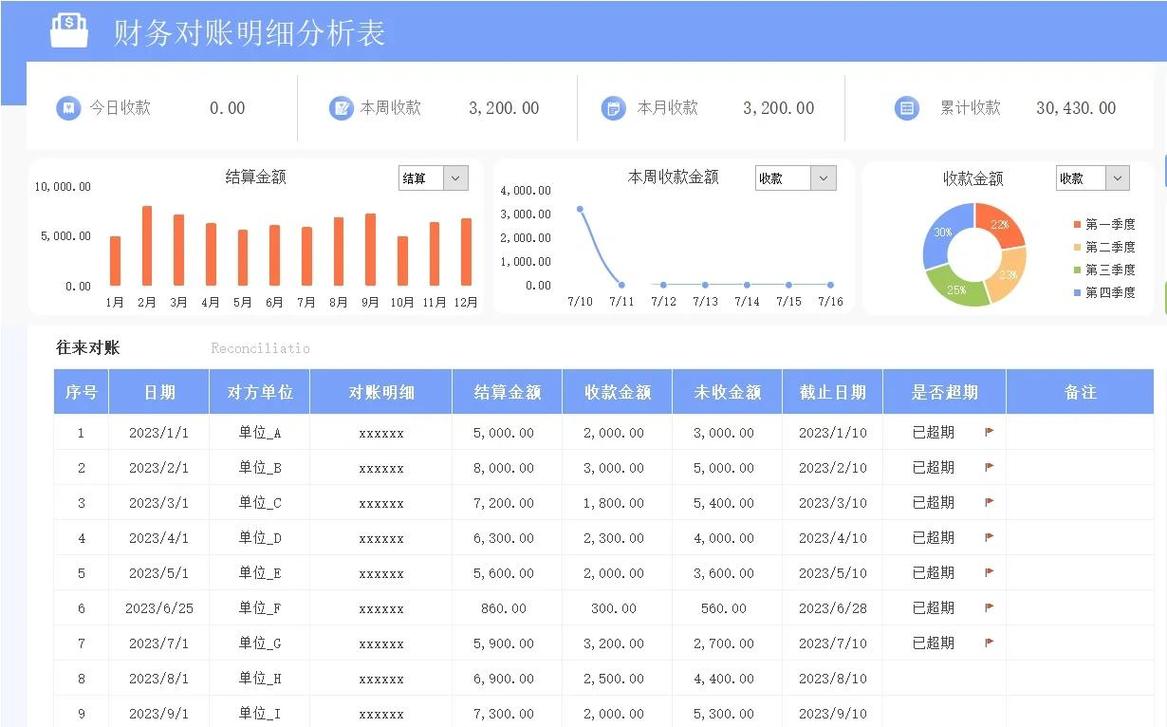Click the 9月 bar in 结算金额 chart
The image size is (1167, 727).
pyautogui.click(x=370, y=249)
